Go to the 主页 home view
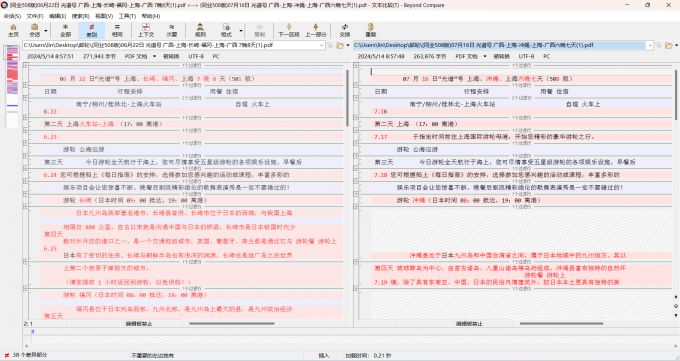This screenshot has width=680, height=361. [x=13, y=30]
